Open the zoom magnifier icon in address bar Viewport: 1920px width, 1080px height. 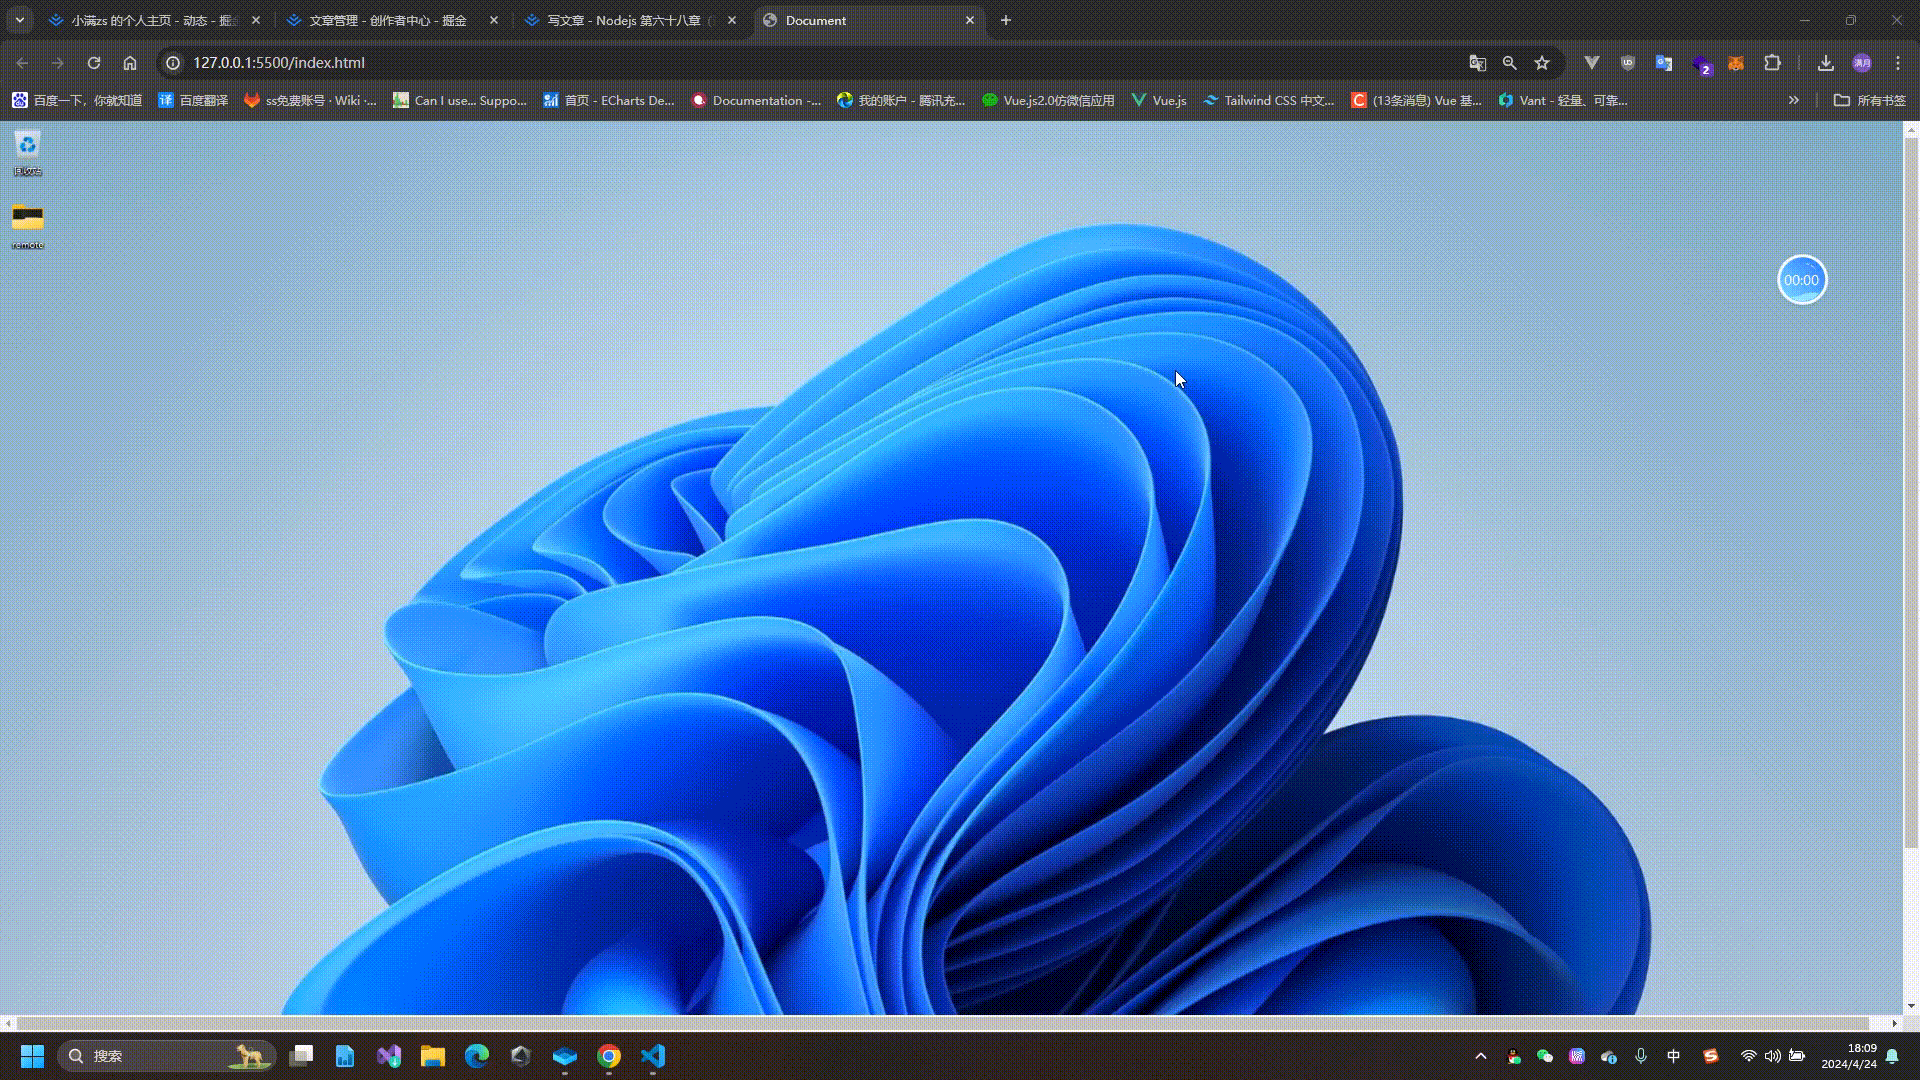(x=1510, y=62)
